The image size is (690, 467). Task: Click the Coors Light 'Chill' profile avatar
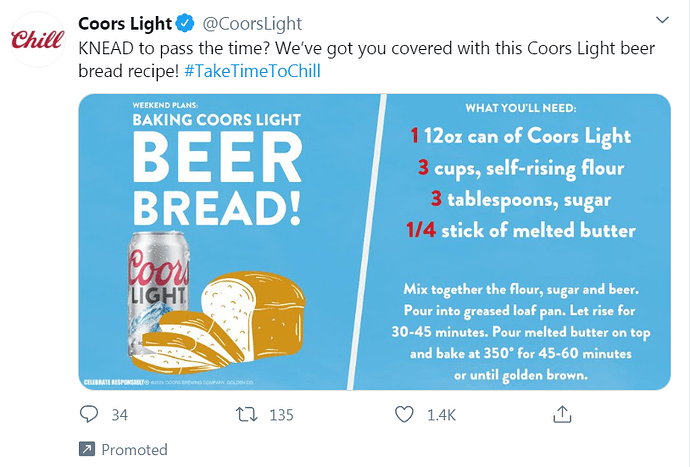point(36,40)
